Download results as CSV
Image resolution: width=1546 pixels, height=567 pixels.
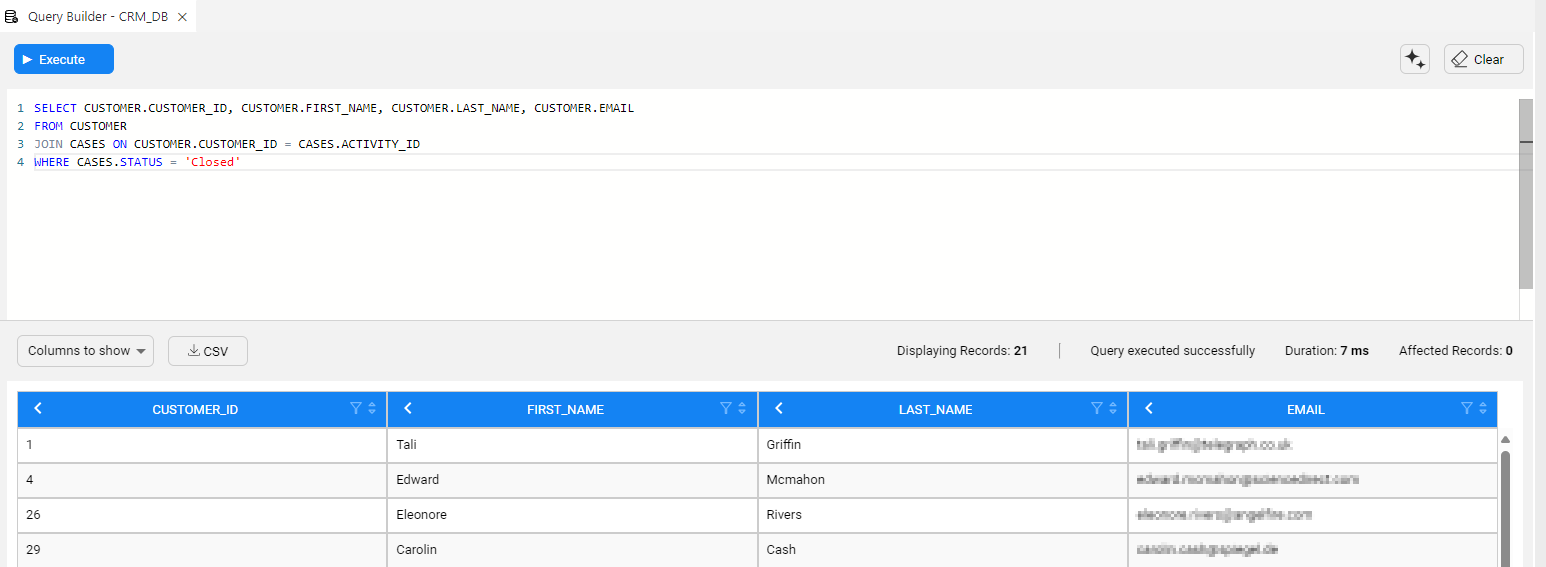208,351
